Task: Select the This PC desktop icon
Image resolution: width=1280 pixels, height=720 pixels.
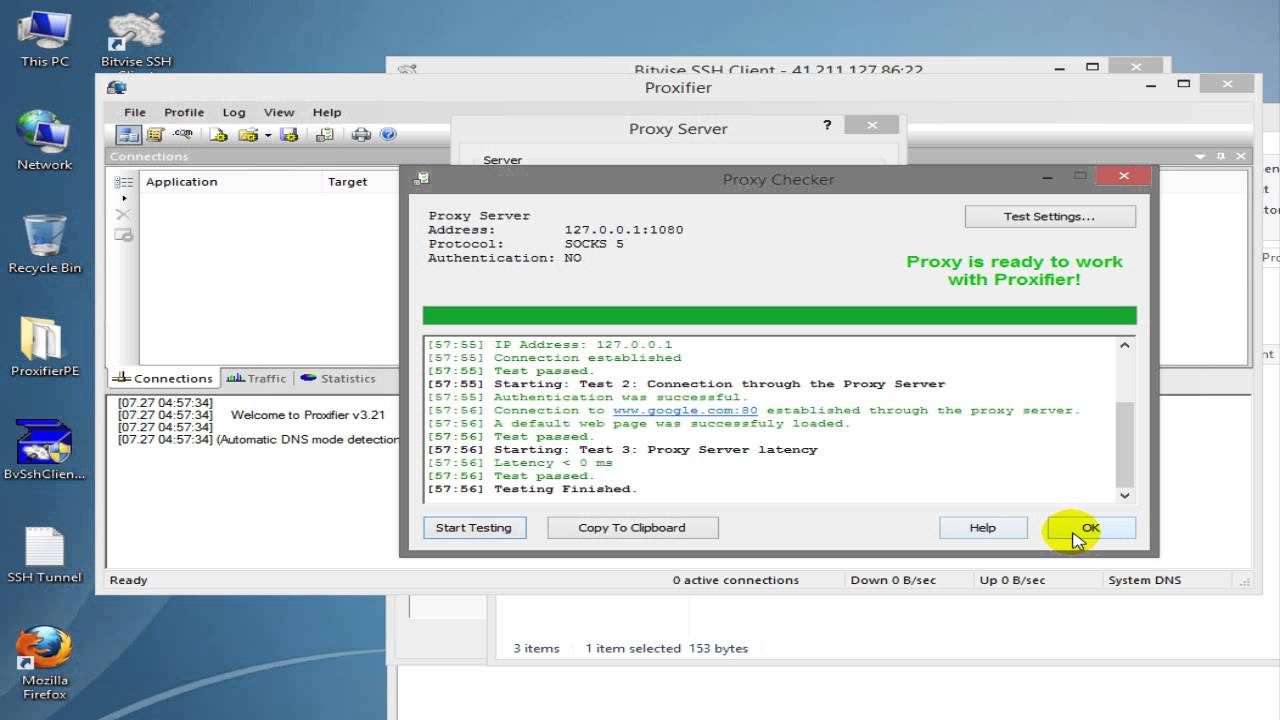Action: point(45,38)
